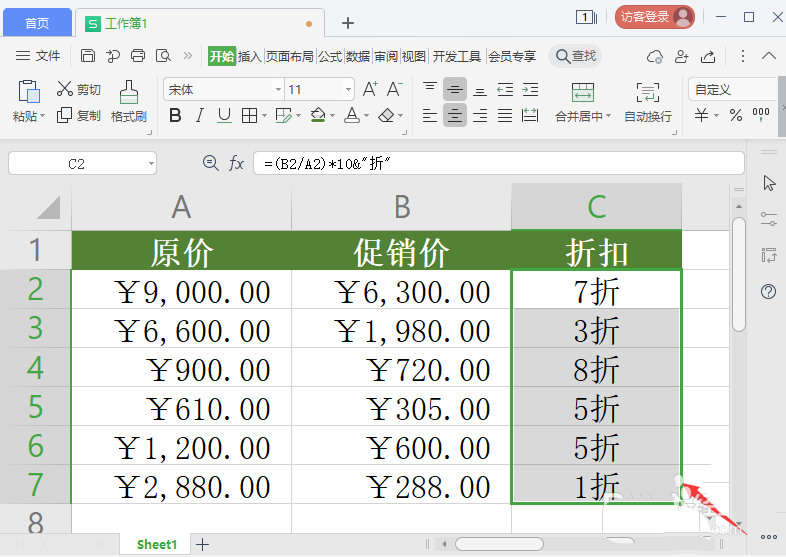
Task: Switch to the 数据 ribbon tab
Action: click(358, 56)
